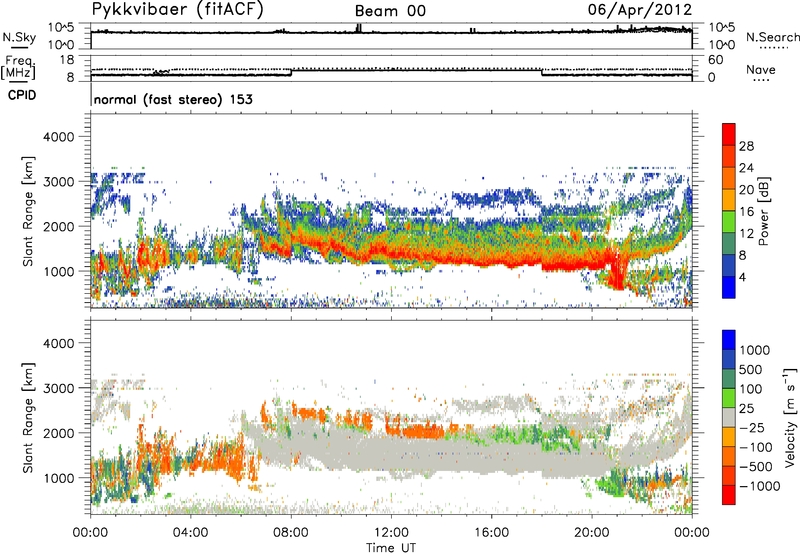Click the strong red backscatter band near 21:00 in power panel
The width and height of the screenshot is (800, 554).
click(x=616, y=270)
